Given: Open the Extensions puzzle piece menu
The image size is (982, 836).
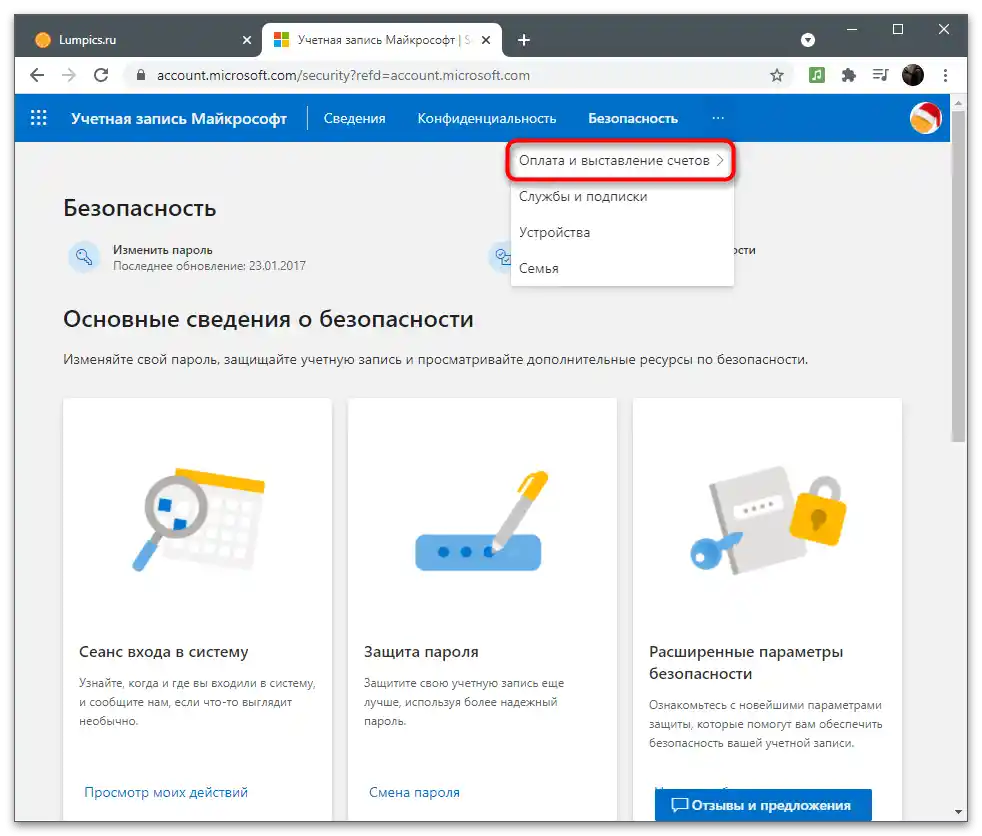Looking at the screenshot, I should tap(849, 75).
